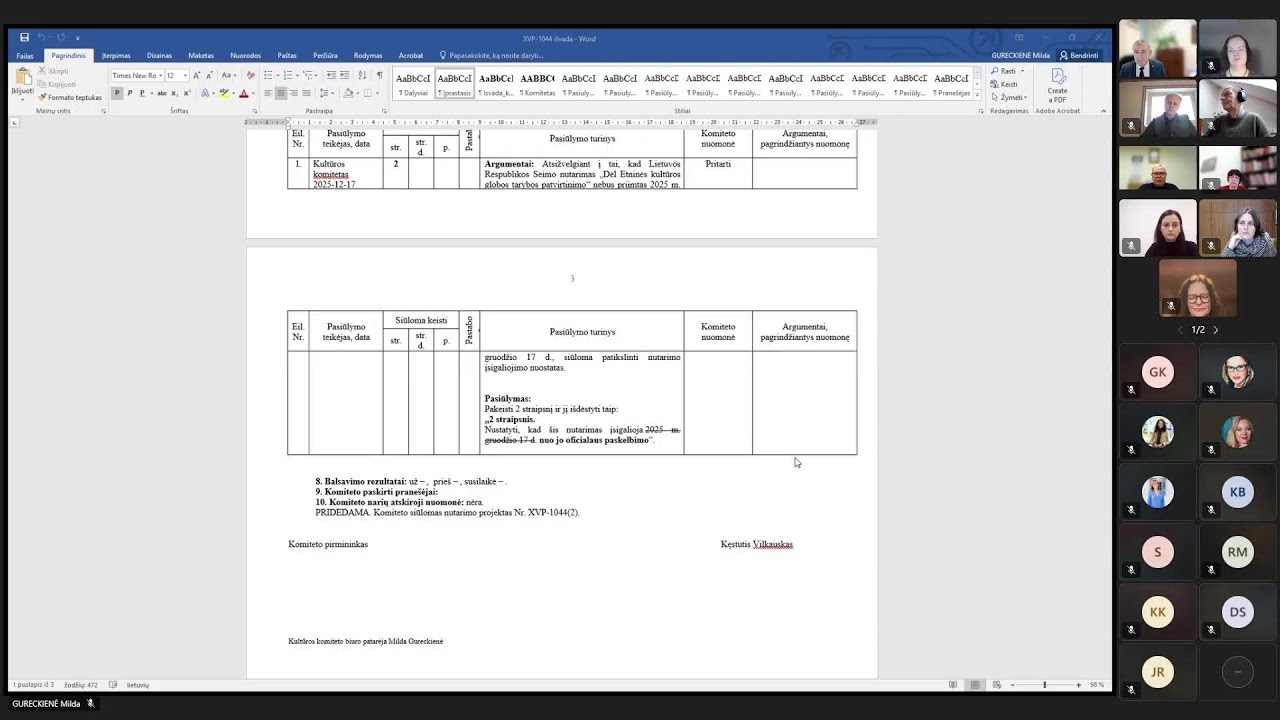Increase the paragraph indent
1280x720 pixels.
(344, 76)
